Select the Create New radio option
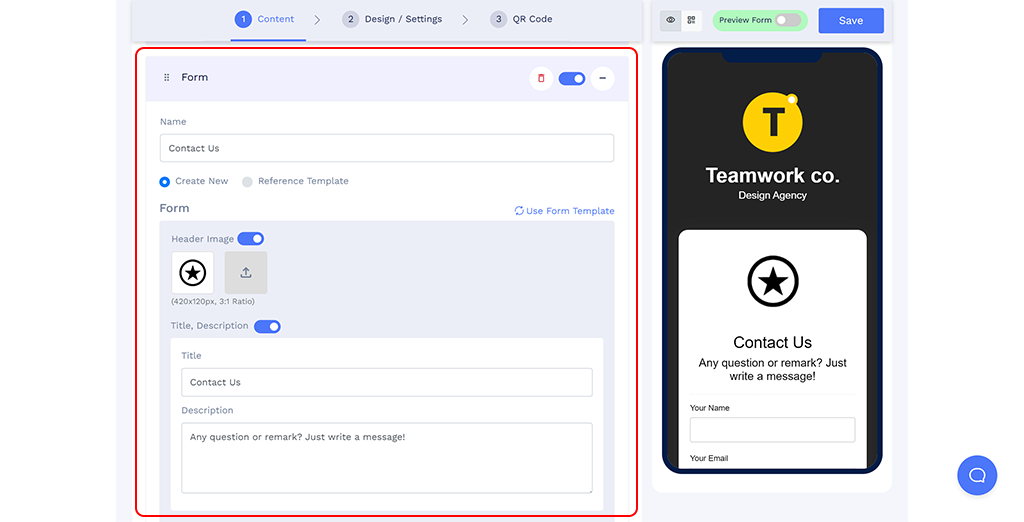Viewport: 1024px width, 522px height. 165,182
